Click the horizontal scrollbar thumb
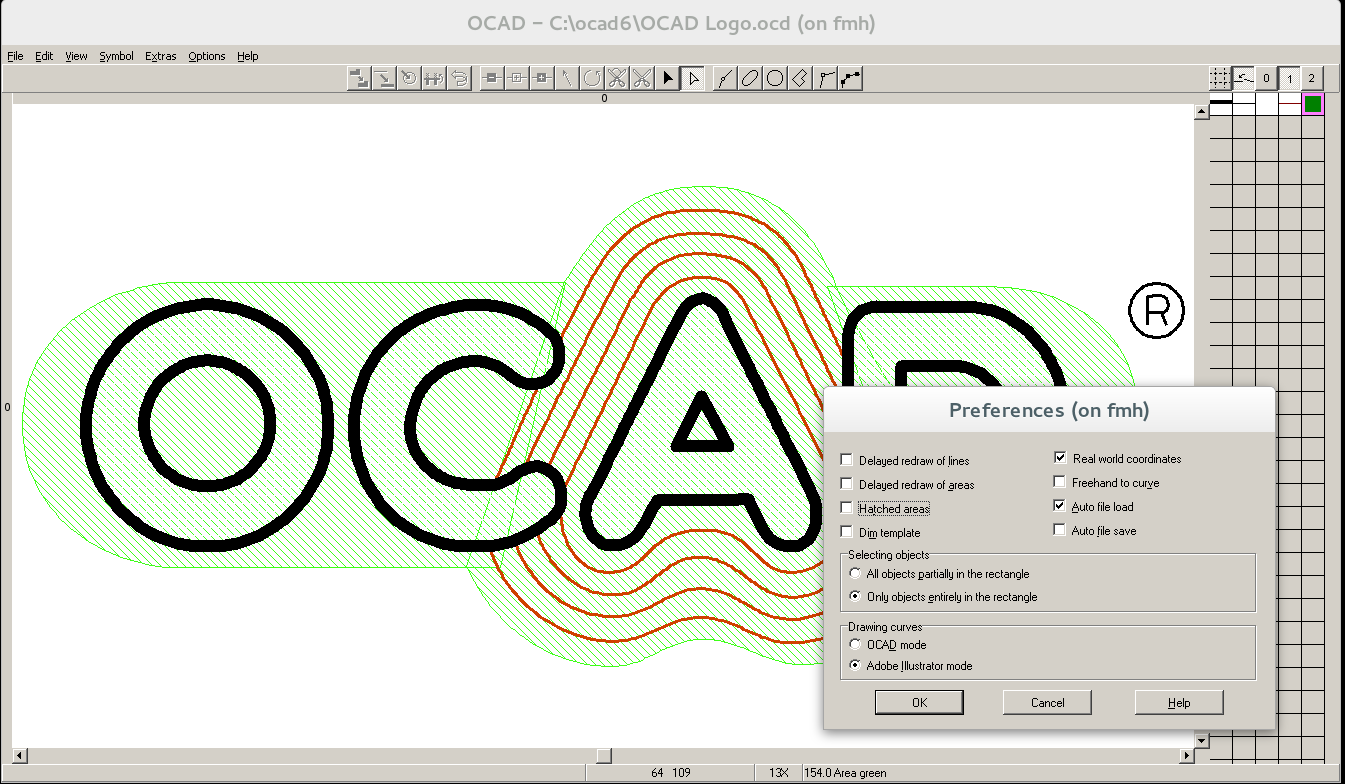 (603, 755)
